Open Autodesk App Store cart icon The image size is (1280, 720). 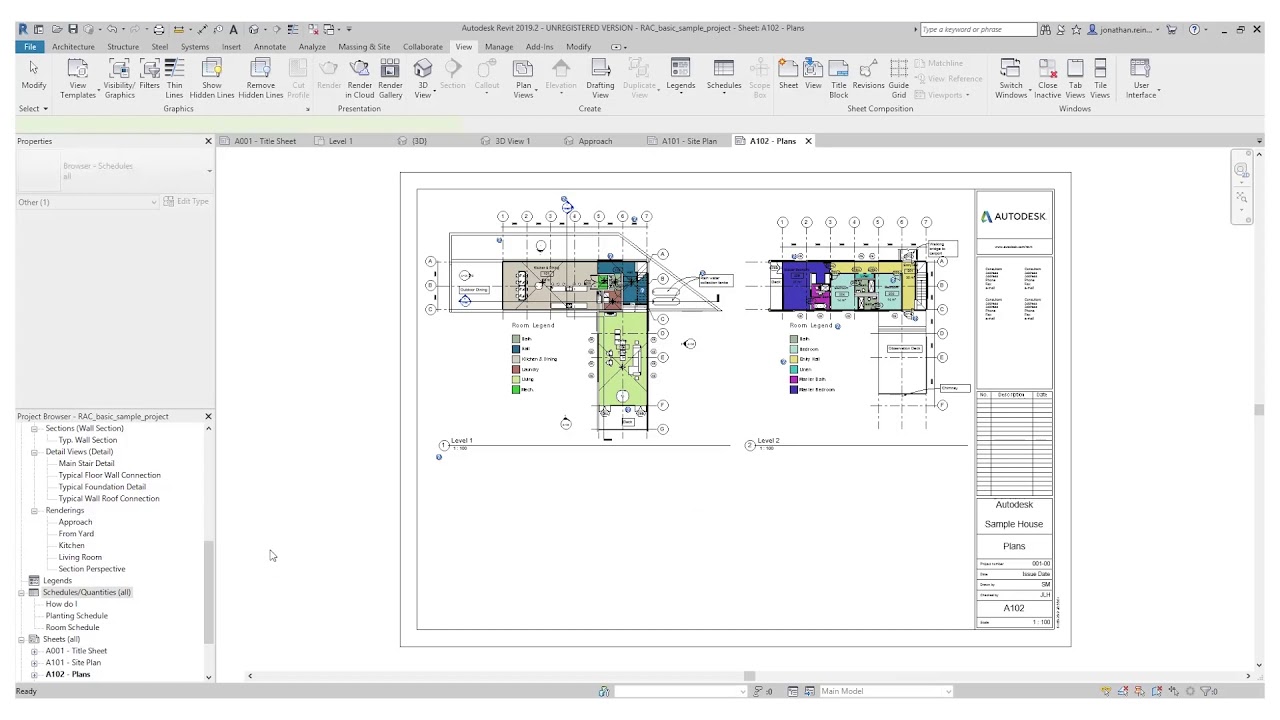click(1172, 29)
